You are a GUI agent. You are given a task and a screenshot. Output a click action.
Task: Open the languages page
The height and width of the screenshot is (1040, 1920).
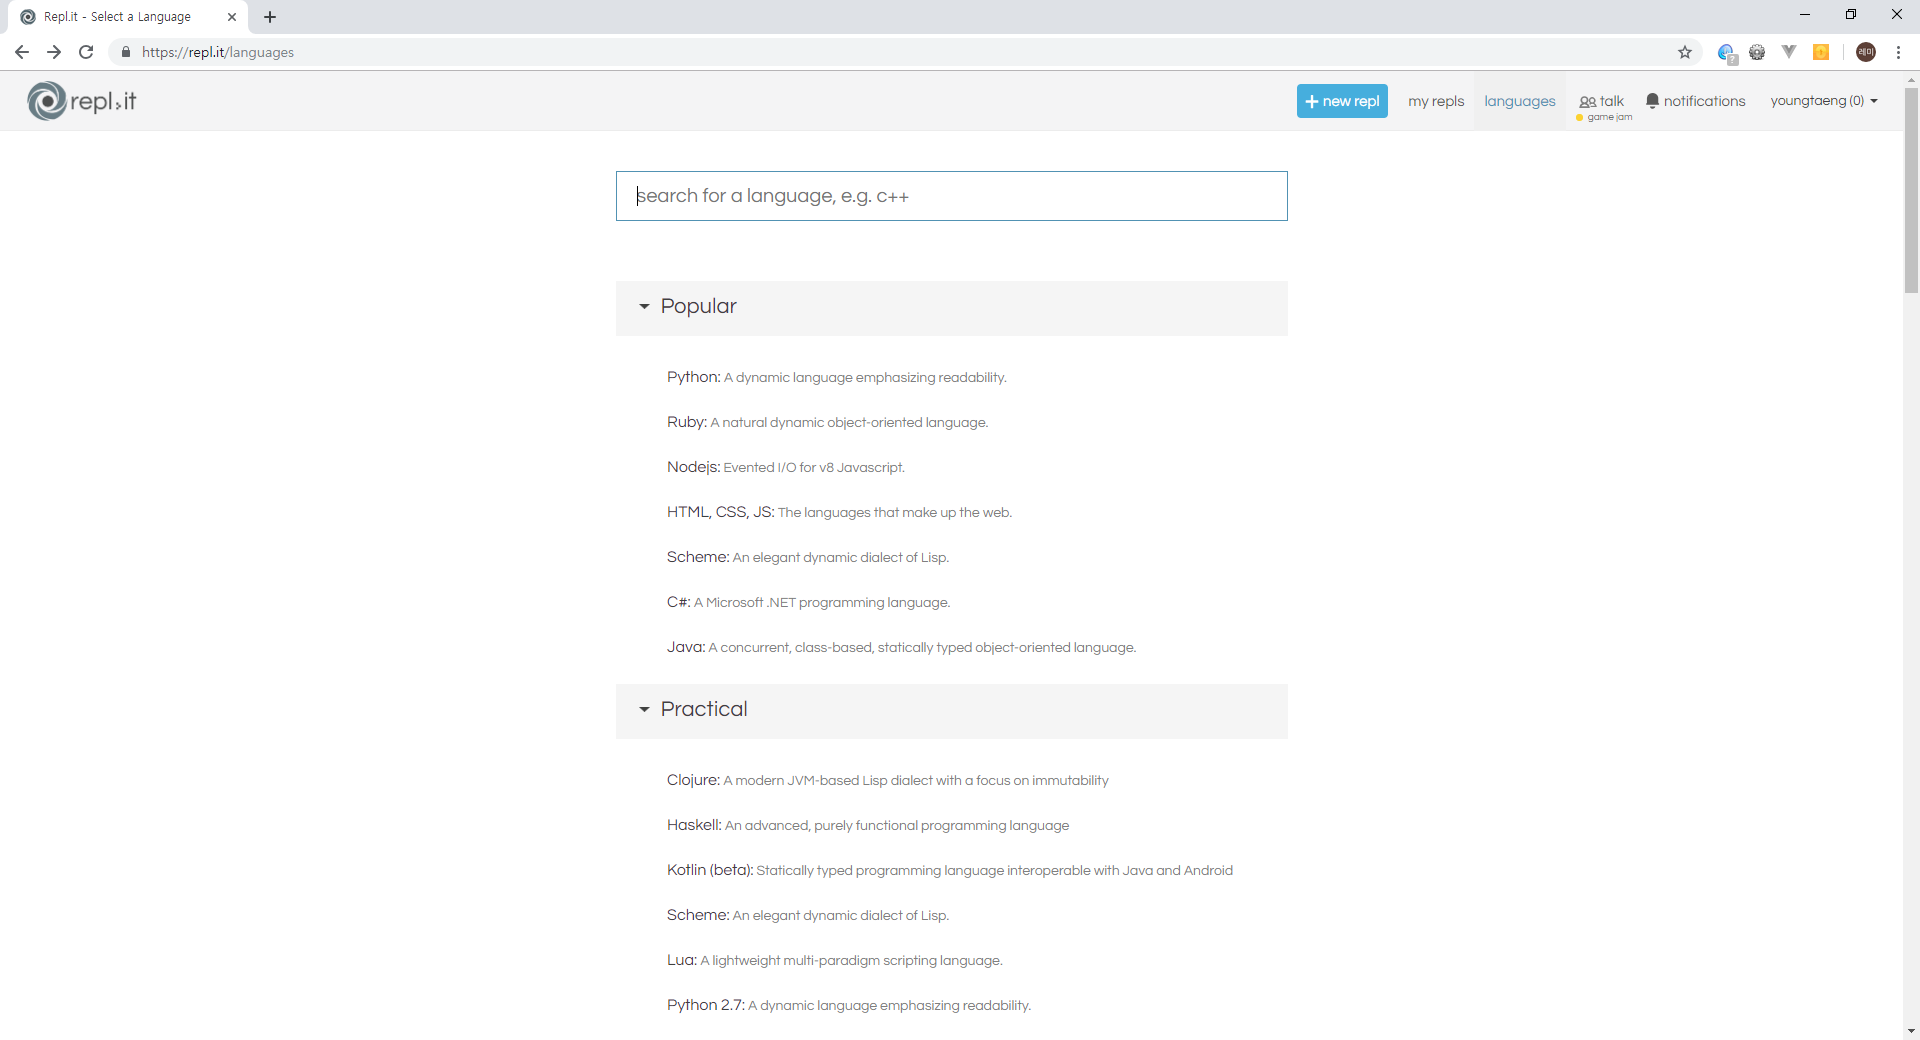(1520, 101)
